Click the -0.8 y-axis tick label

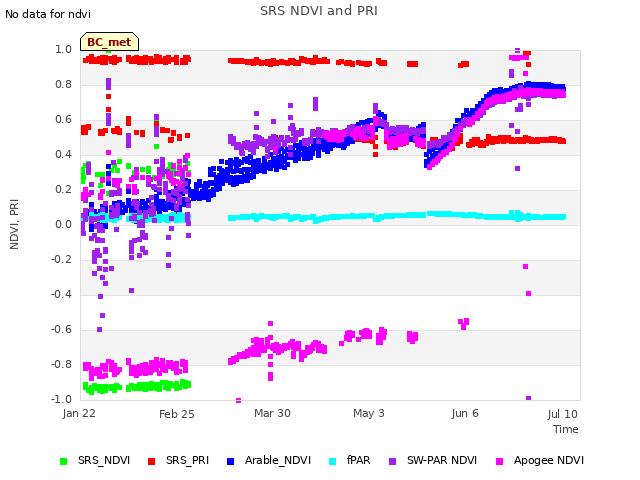pyautogui.click(x=61, y=364)
